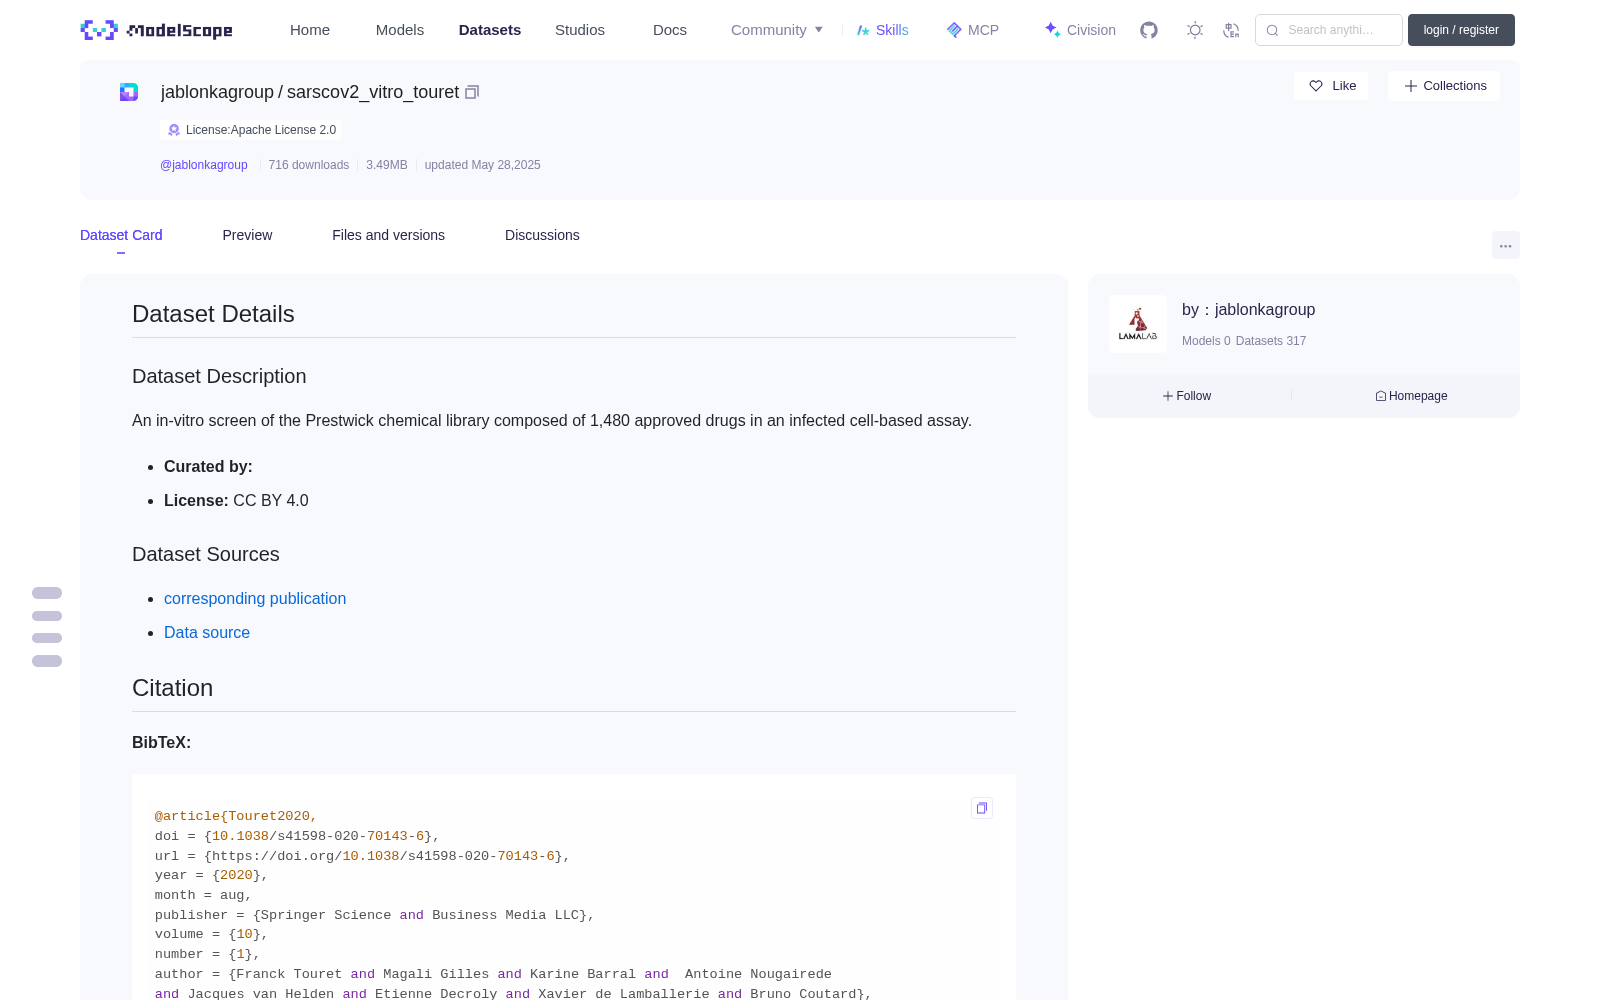Click the search magnifier icon
This screenshot has height=1000, width=1600.
click(1272, 30)
